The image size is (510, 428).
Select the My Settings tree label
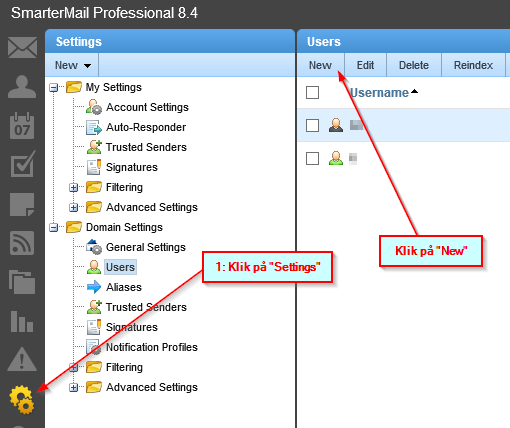pos(114,87)
